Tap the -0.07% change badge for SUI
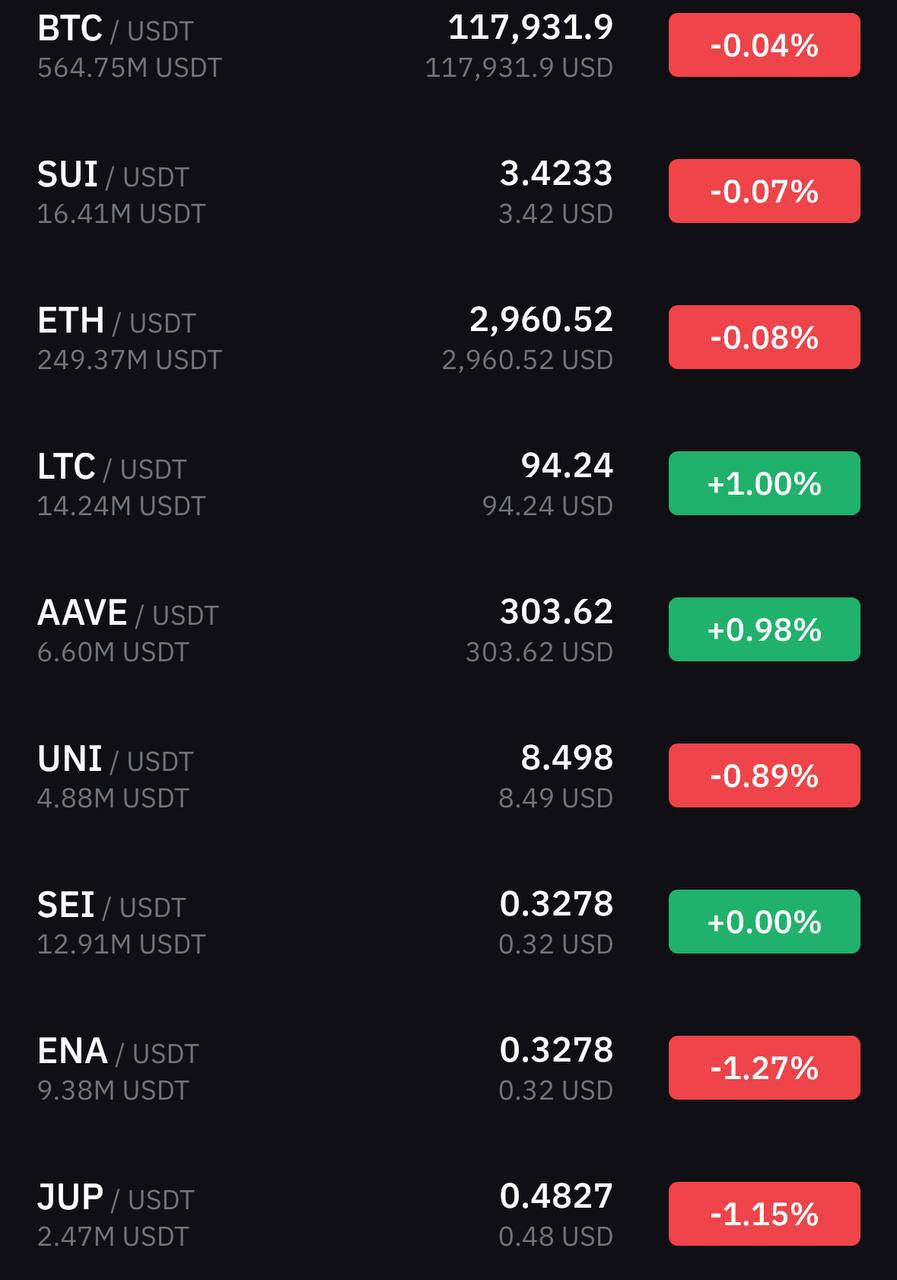This screenshot has height=1280, width=897. [x=764, y=191]
